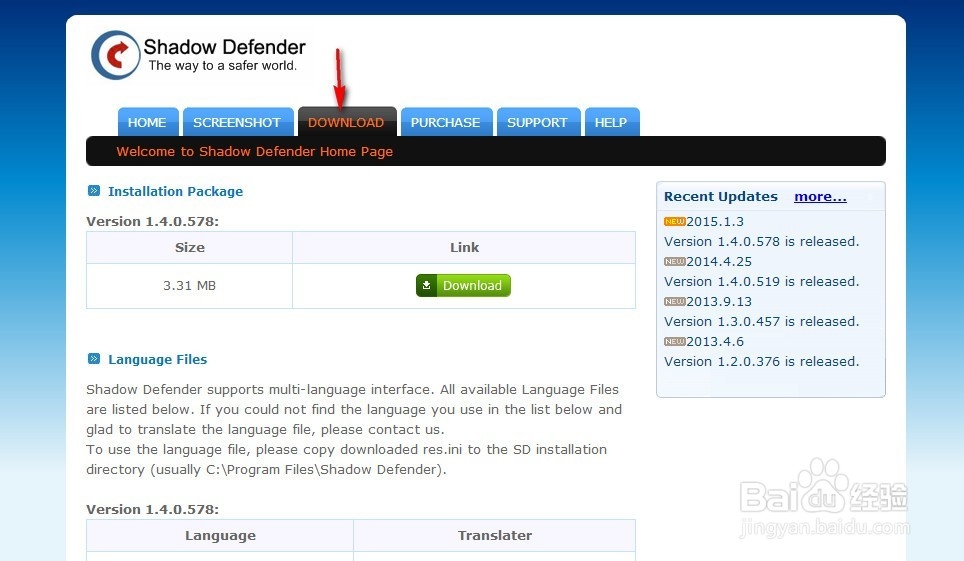Click 'Version 1.3.0.457 is released.' text
The width and height of the screenshot is (964, 561).
coord(761,322)
